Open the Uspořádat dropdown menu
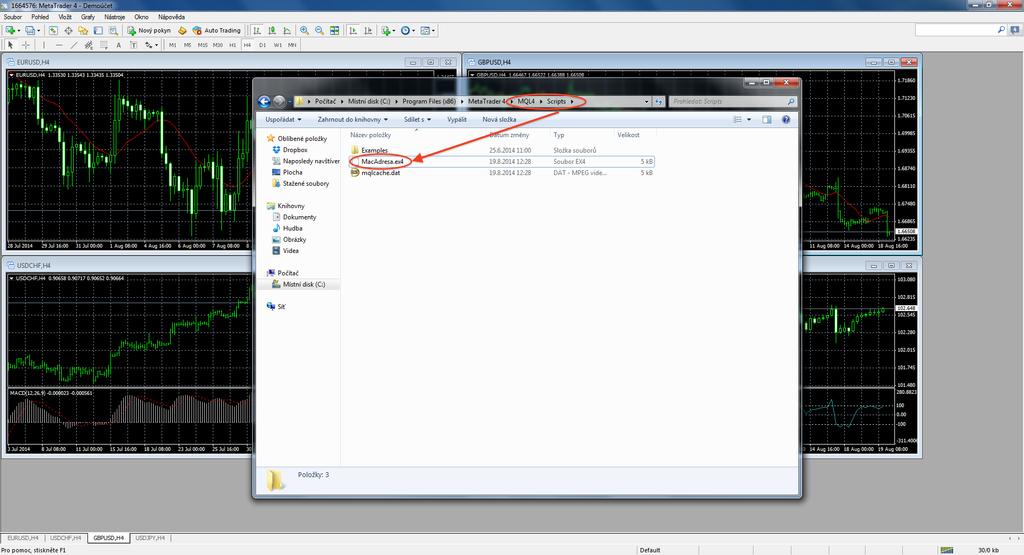Screen dimensions: 1024x555 point(283,119)
